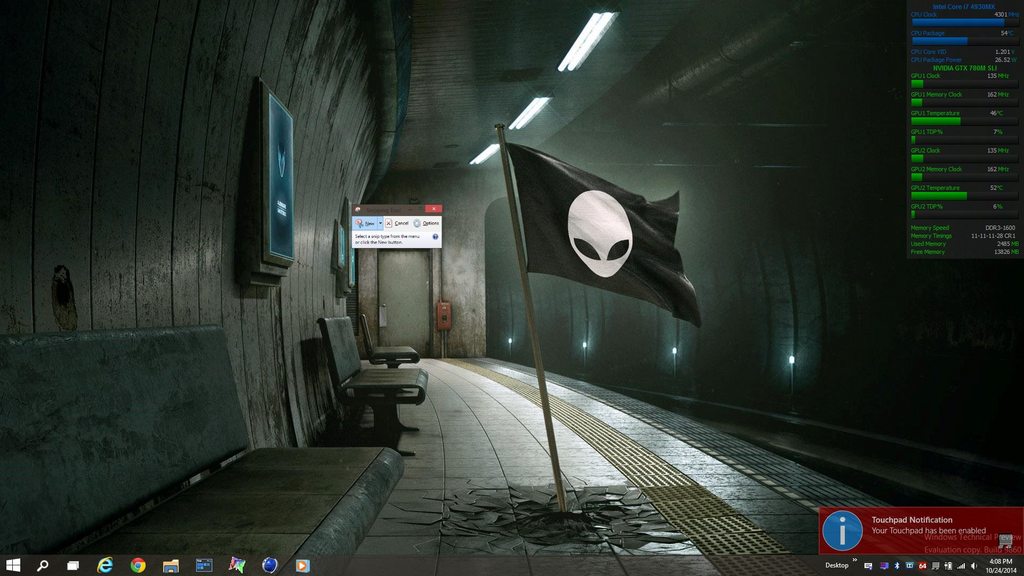Launch Google Chrome from the taskbar
Image resolution: width=1024 pixels, height=576 pixels.
(138, 565)
